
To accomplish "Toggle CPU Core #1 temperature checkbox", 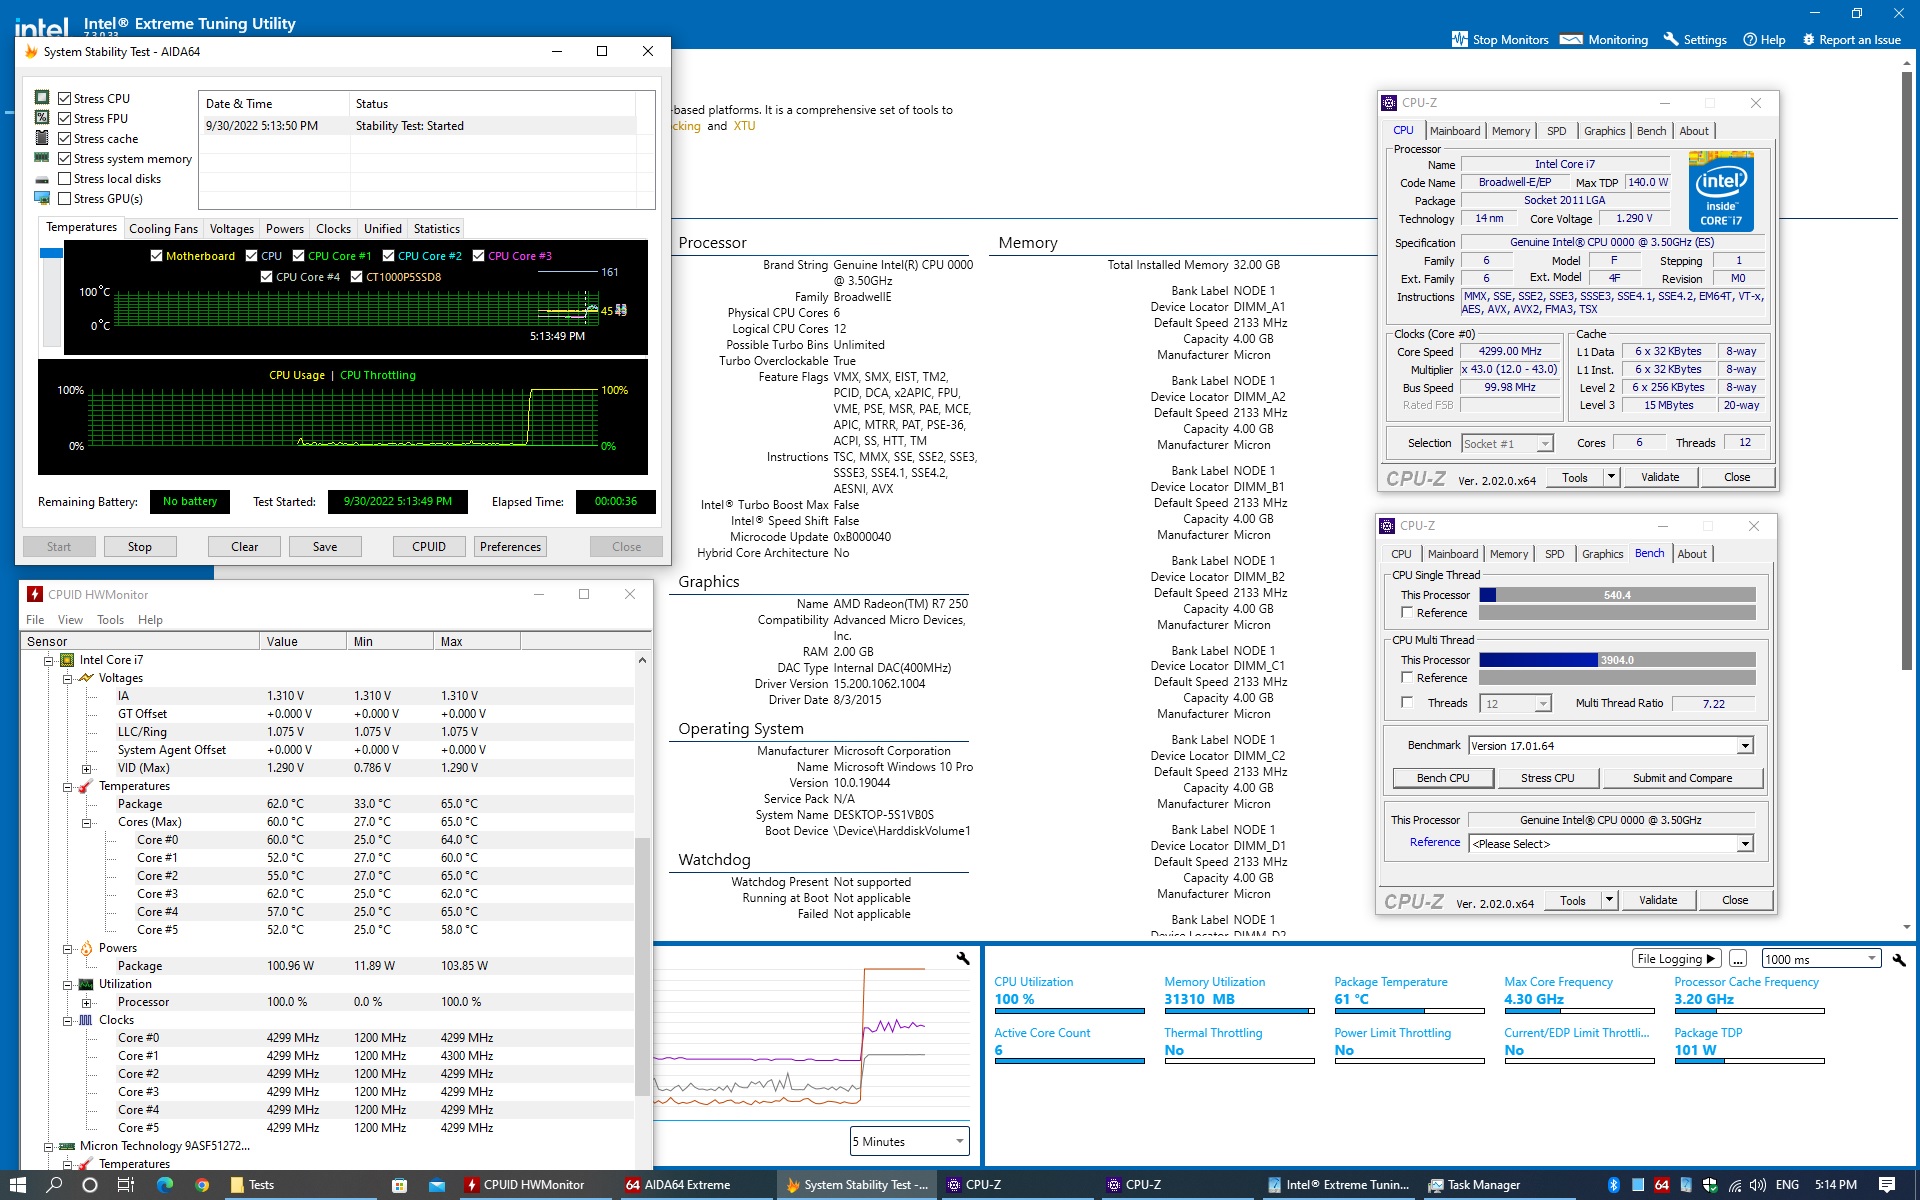I will 299,256.
